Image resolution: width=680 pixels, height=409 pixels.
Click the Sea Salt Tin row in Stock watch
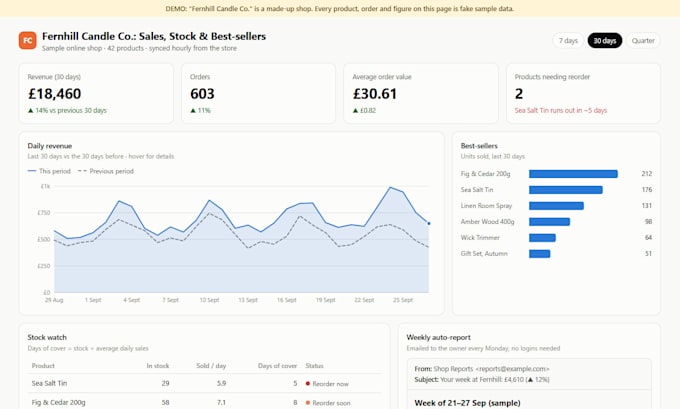(x=205, y=383)
